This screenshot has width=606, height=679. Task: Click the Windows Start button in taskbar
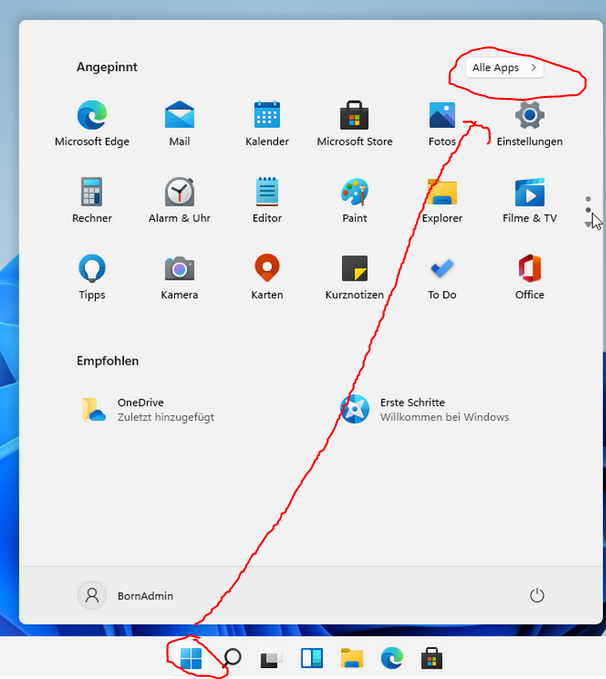point(191,658)
